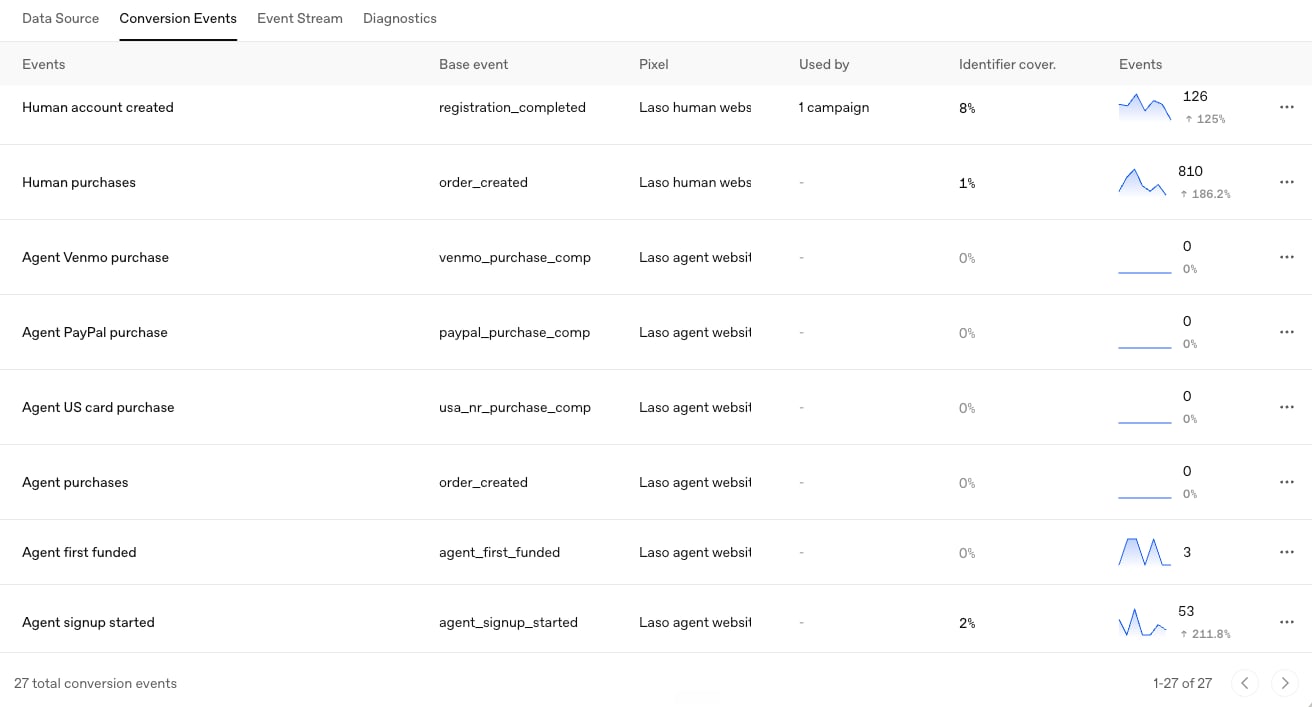View sparkline chart for Human account created

[1145, 107]
